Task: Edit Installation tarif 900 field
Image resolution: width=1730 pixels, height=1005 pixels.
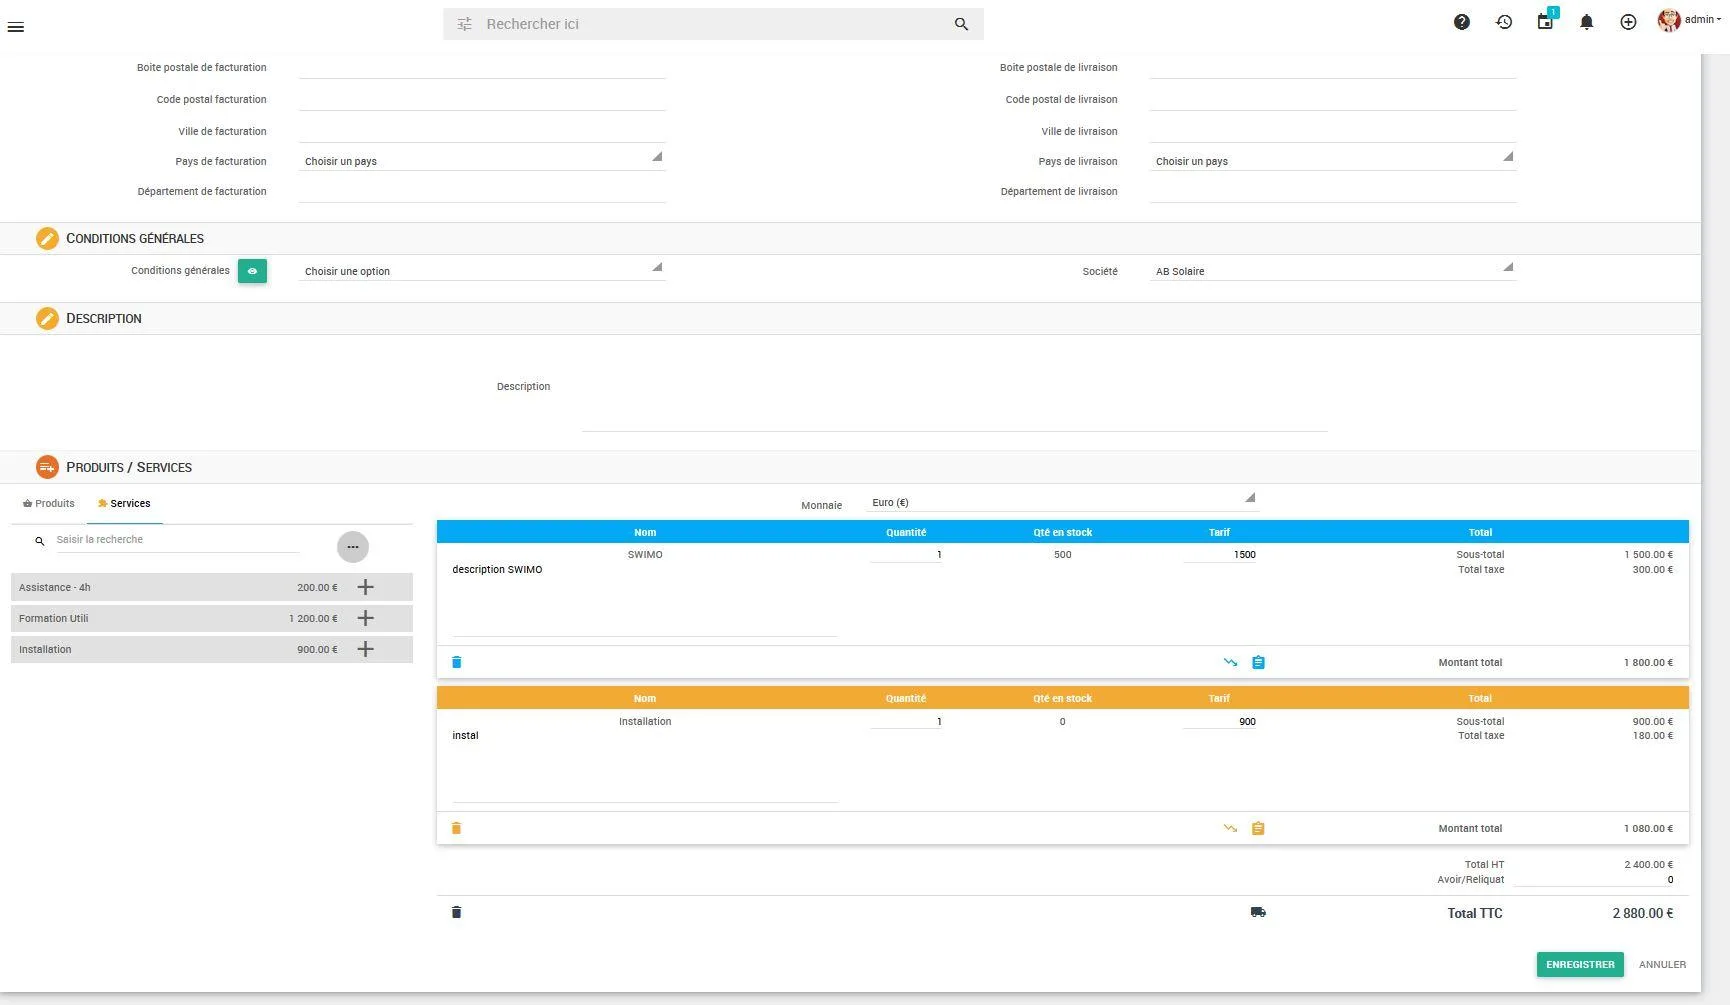Action: point(1220,722)
